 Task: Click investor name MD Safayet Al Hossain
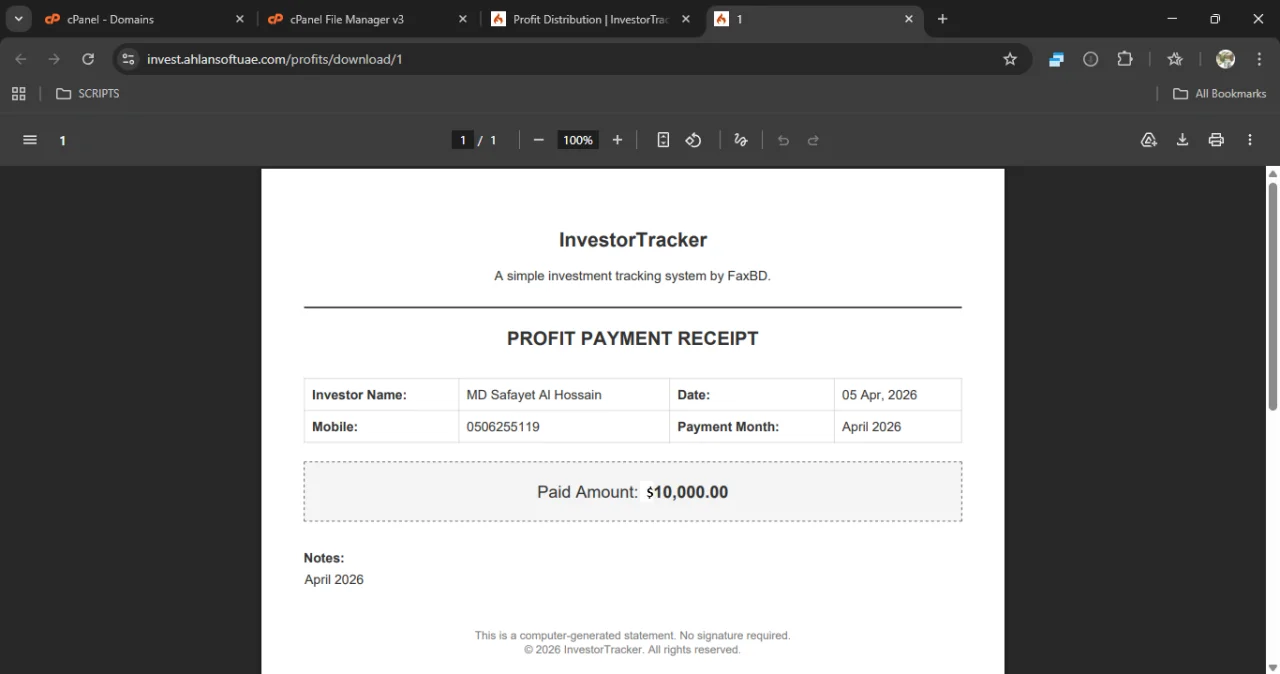[534, 395]
